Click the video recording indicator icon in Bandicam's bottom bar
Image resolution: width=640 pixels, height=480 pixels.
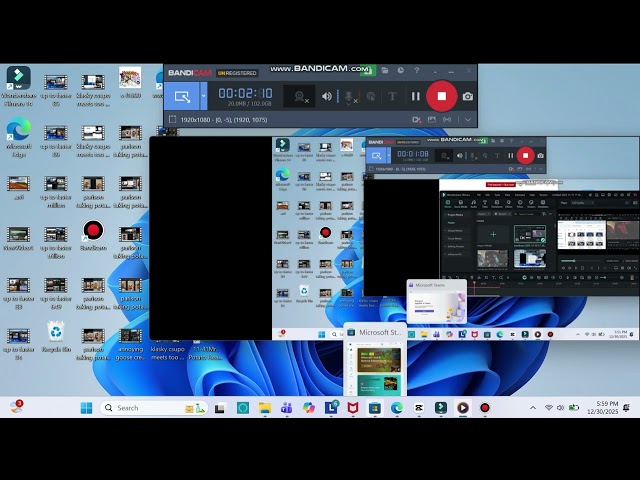click(416, 120)
